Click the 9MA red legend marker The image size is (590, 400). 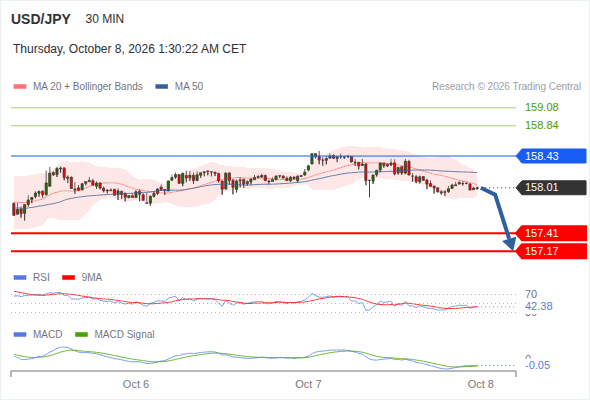[68, 278]
